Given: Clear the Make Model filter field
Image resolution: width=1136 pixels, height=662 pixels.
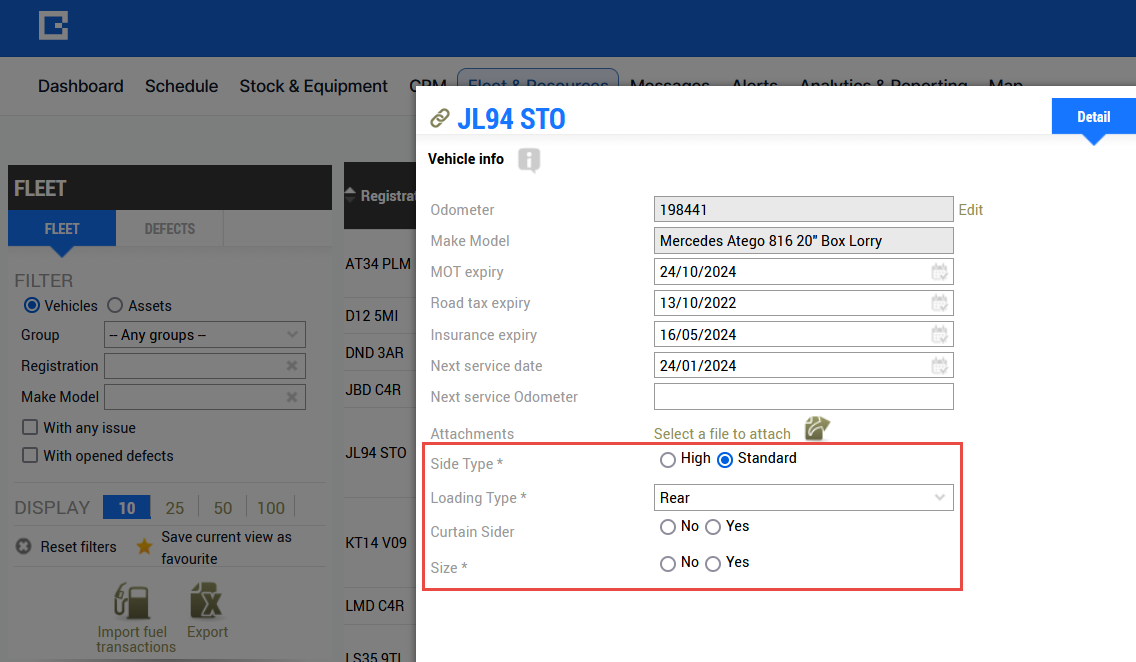Looking at the screenshot, I should pos(292,397).
